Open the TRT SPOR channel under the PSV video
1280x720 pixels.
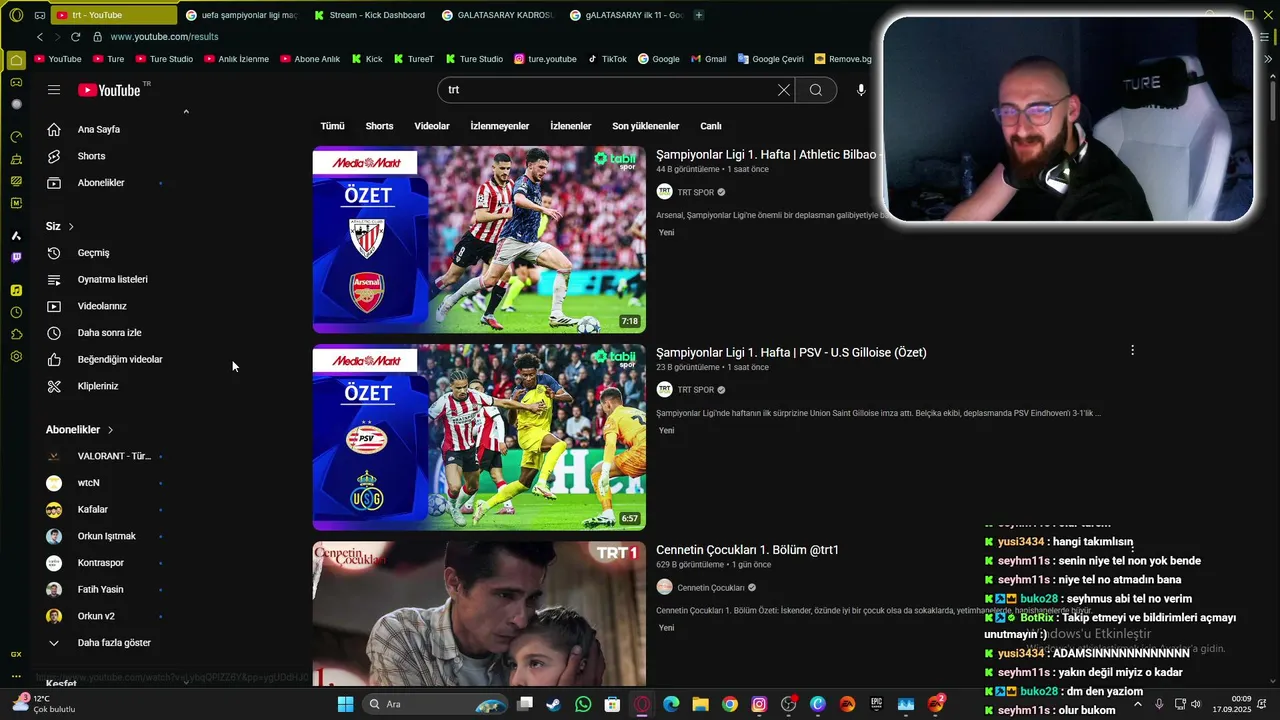coord(695,390)
